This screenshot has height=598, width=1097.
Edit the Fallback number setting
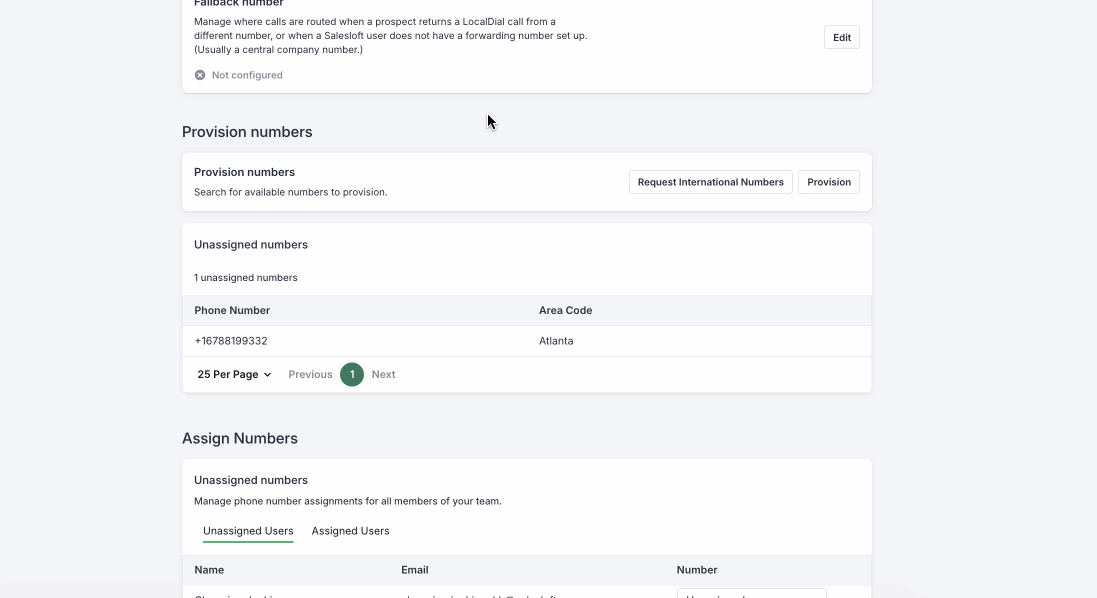tap(842, 38)
